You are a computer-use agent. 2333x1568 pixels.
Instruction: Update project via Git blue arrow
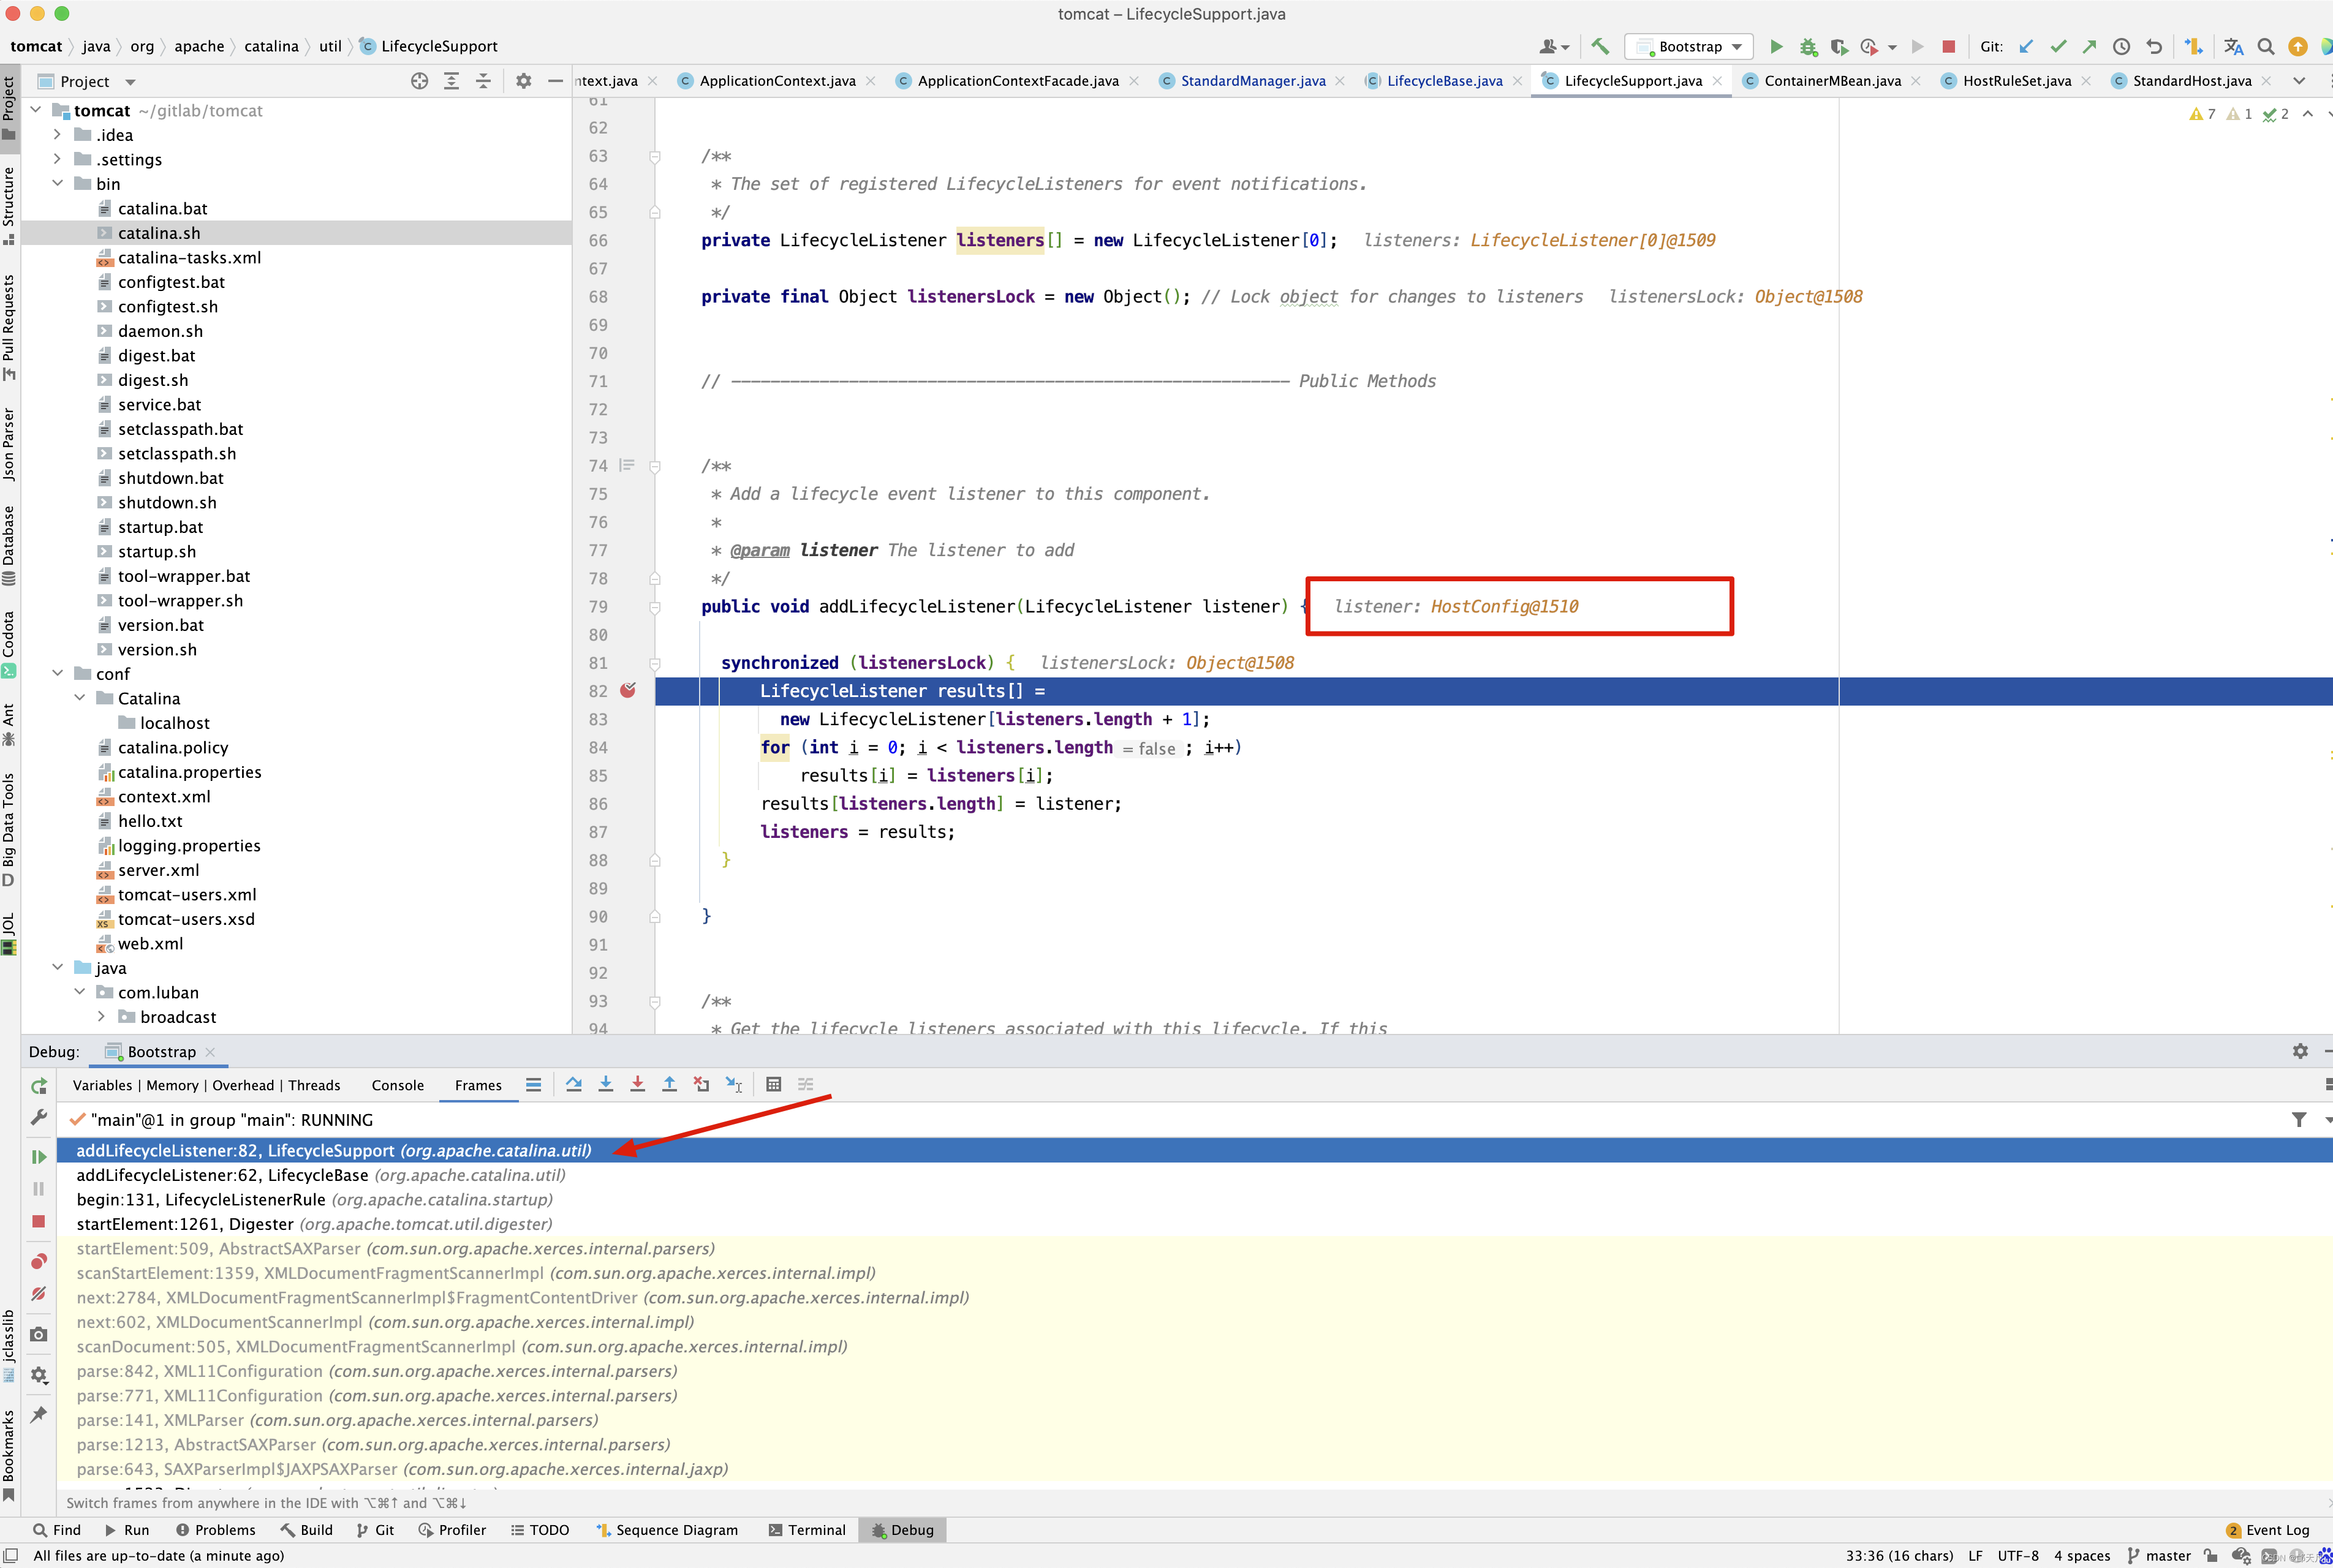point(2026,46)
